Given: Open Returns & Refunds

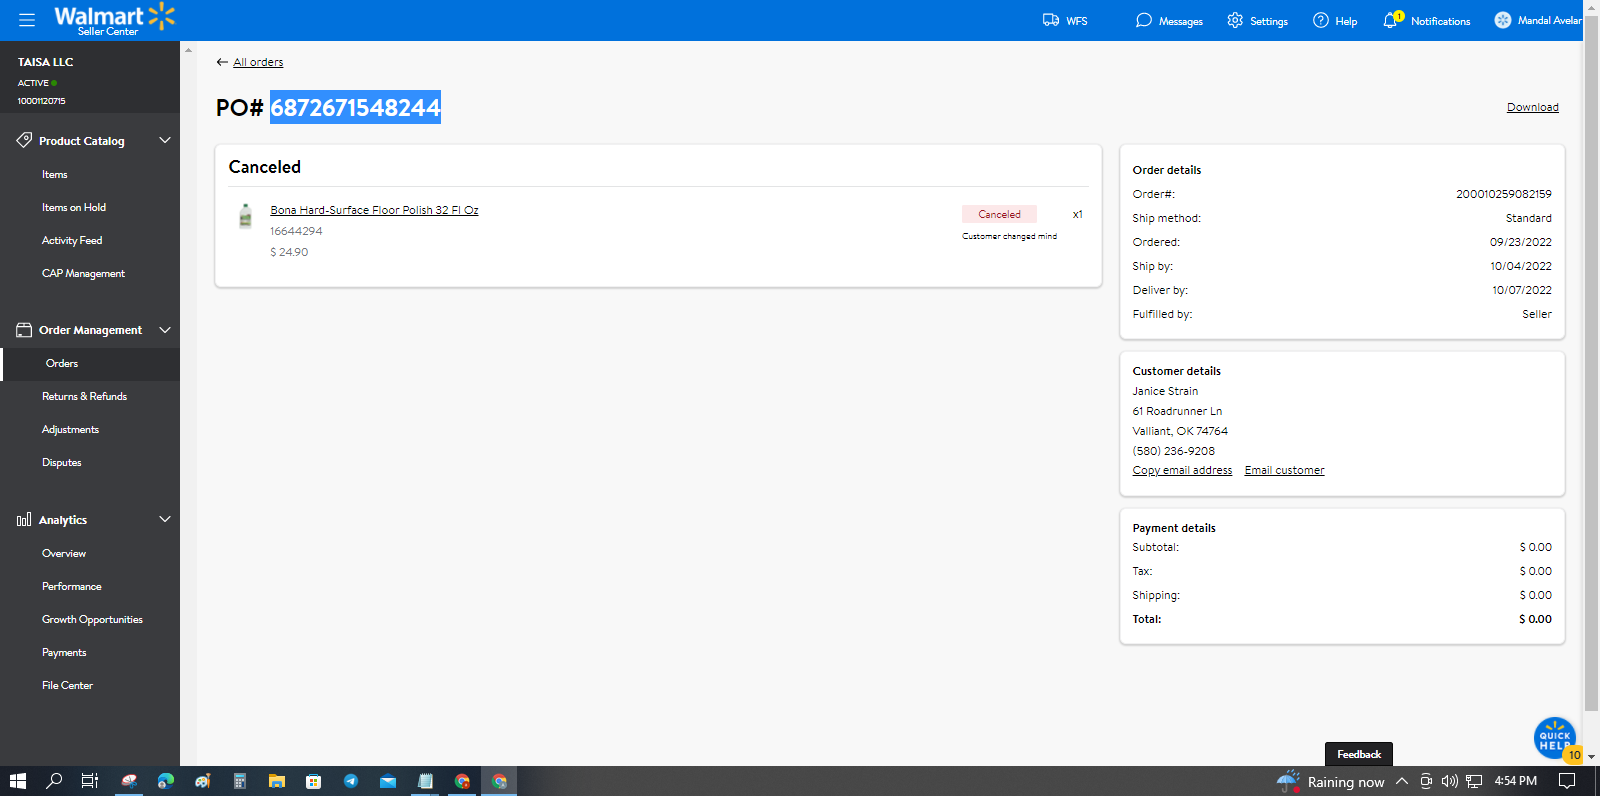Looking at the screenshot, I should tap(84, 396).
